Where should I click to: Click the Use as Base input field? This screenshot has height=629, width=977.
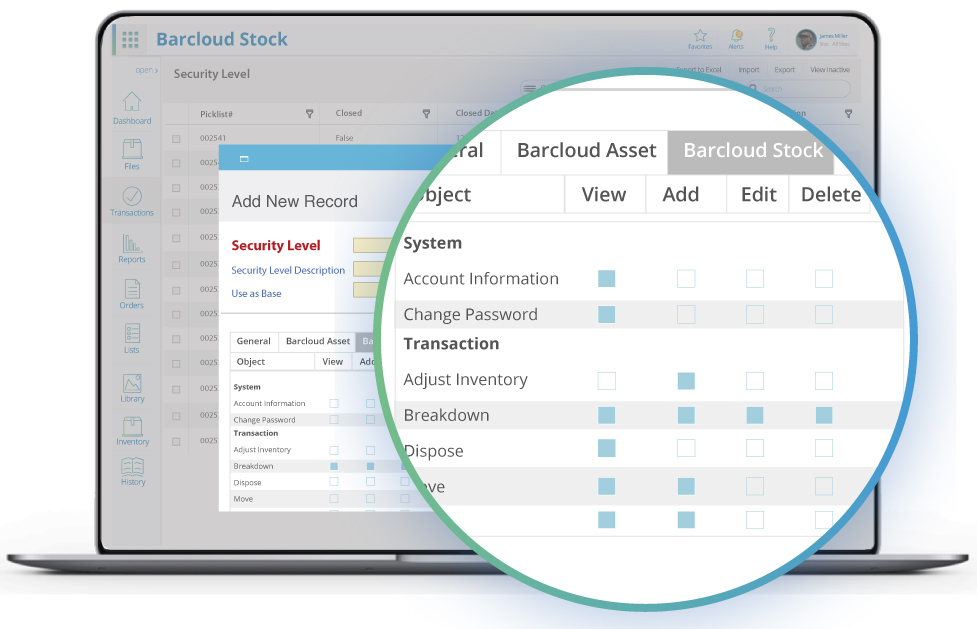pyautogui.click(x=367, y=290)
